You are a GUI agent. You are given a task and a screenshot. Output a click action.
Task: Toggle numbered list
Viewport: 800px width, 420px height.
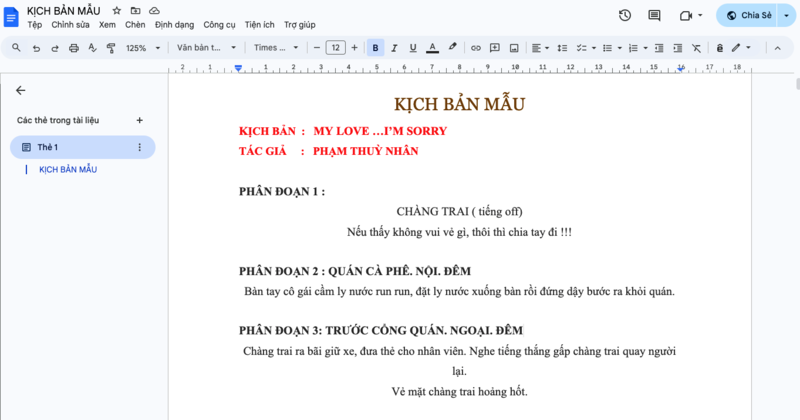pyautogui.click(x=633, y=48)
